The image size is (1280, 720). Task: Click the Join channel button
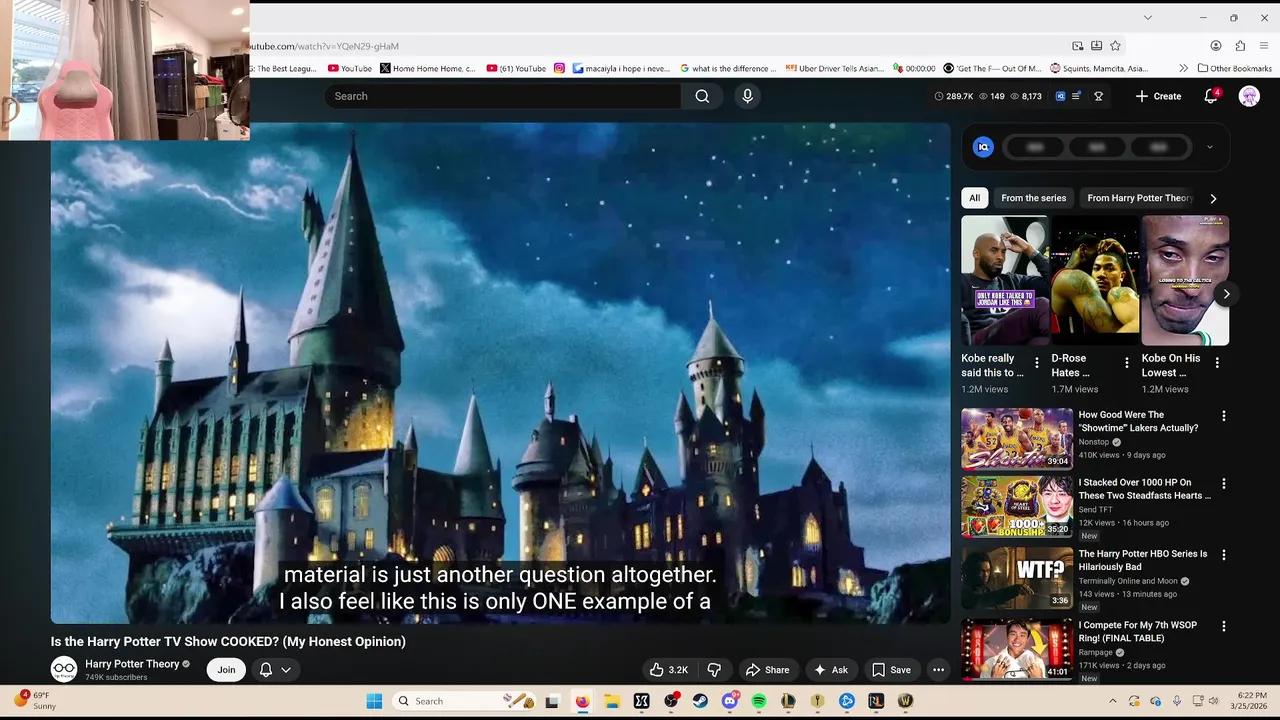[x=227, y=670]
